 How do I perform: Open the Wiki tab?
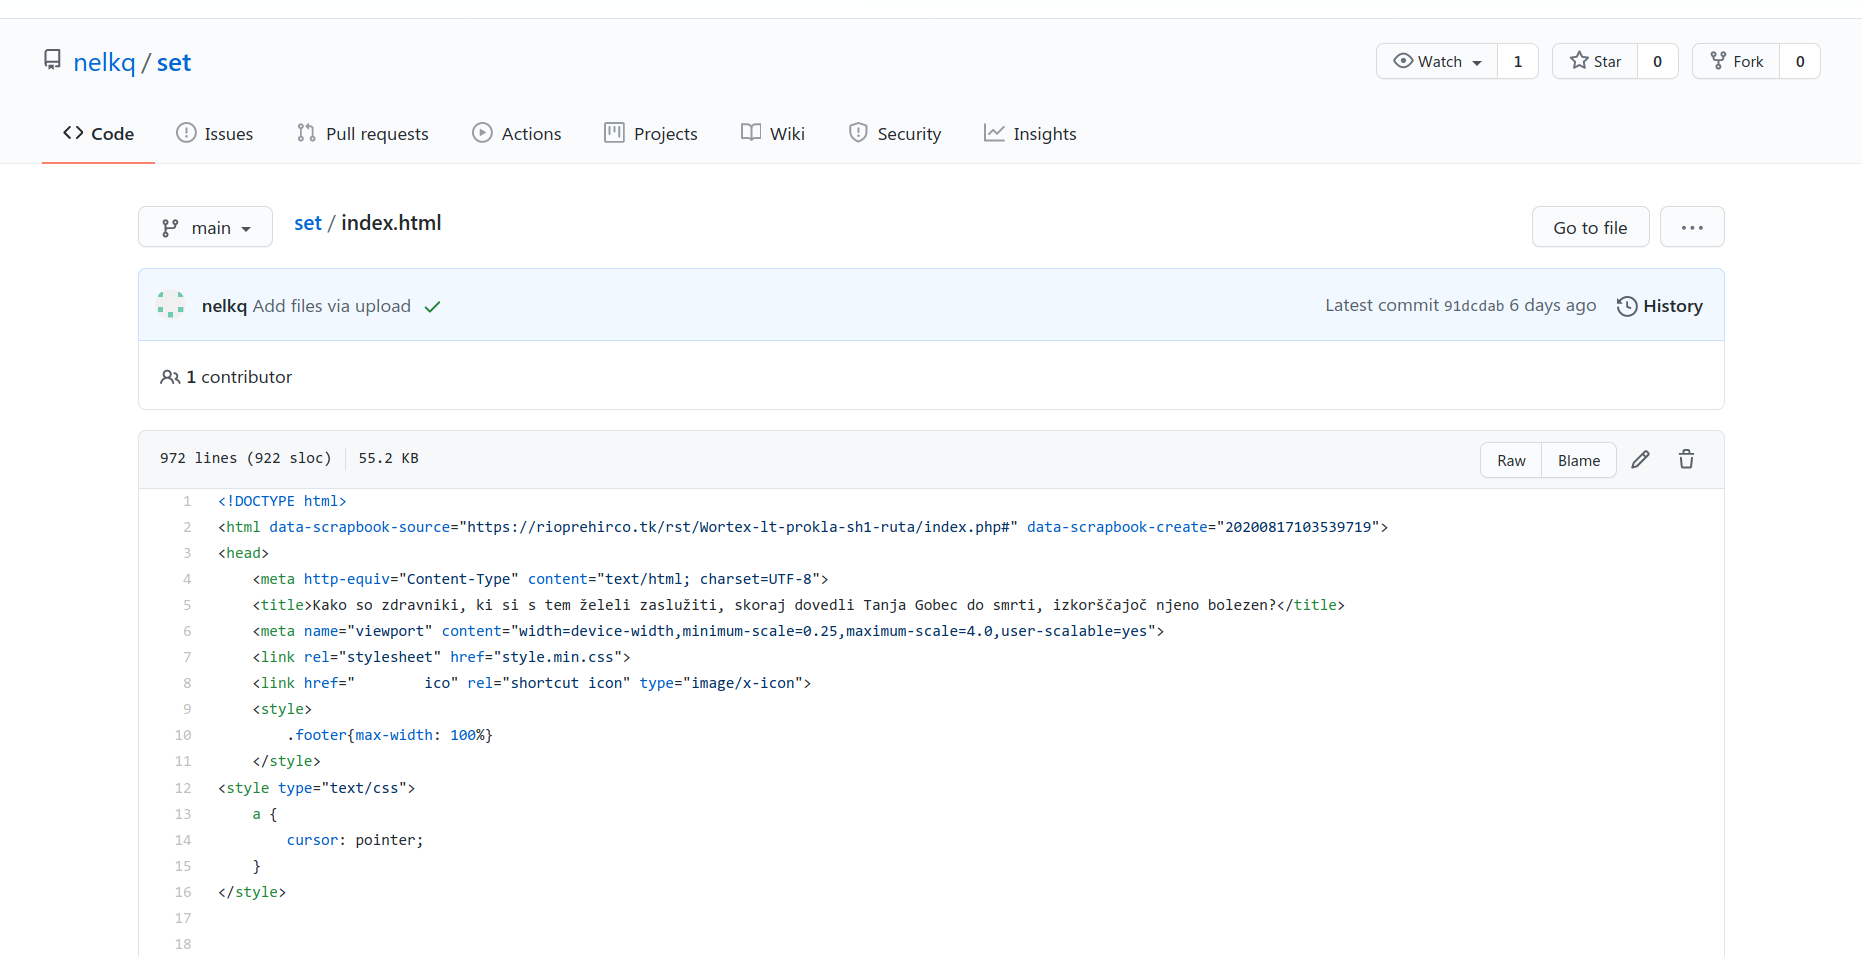tap(772, 133)
